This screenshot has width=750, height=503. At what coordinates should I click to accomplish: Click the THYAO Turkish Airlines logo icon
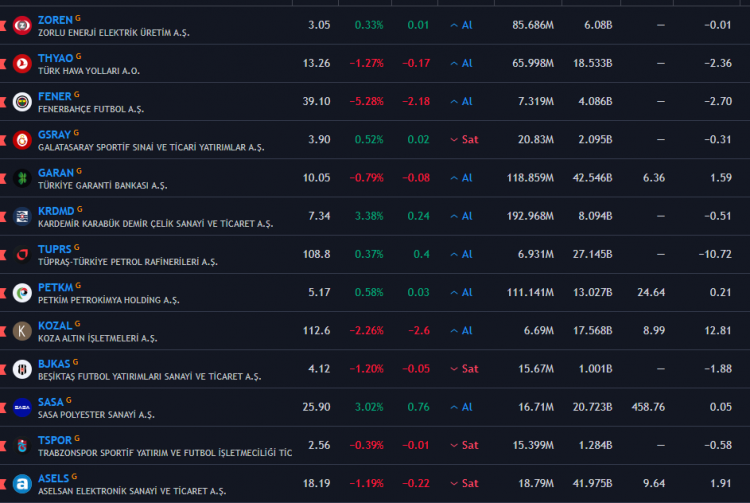(x=22, y=64)
